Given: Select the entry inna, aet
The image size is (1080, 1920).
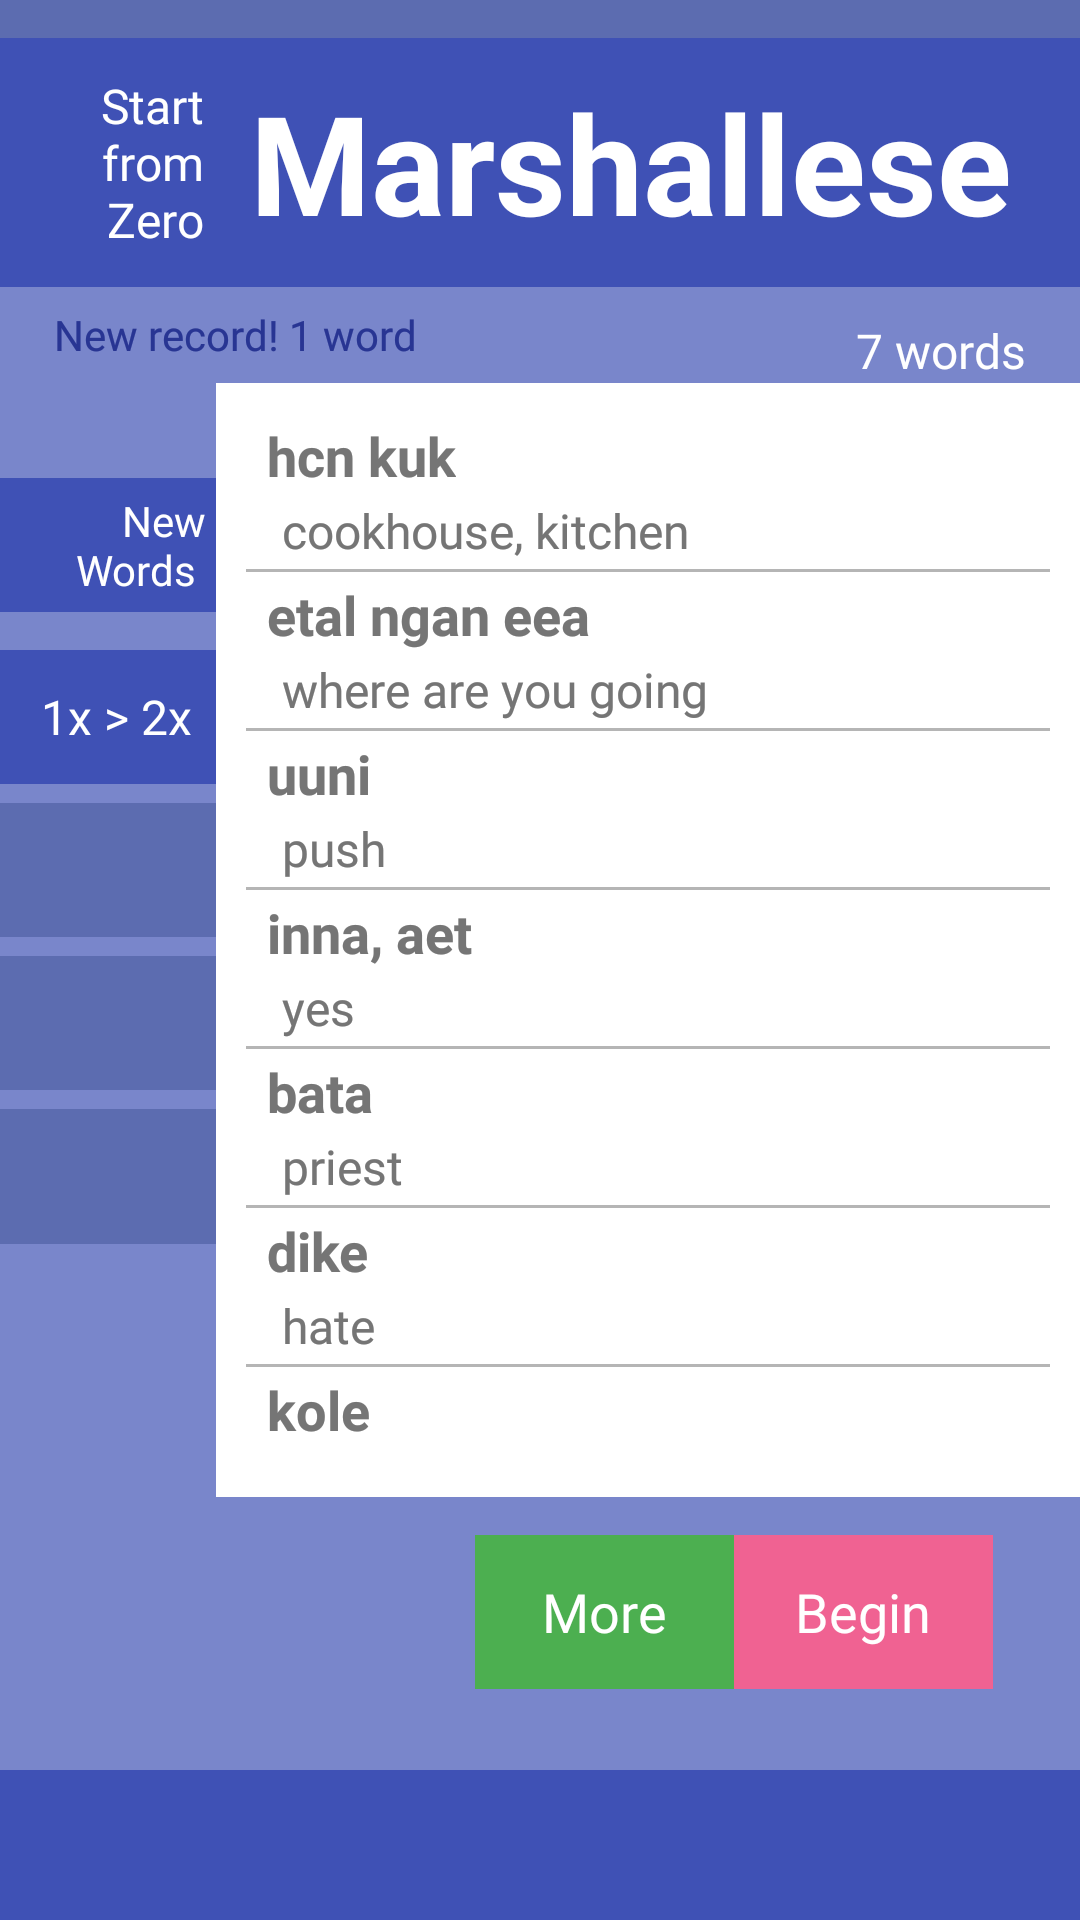Looking at the screenshot, I should (370, 936).
